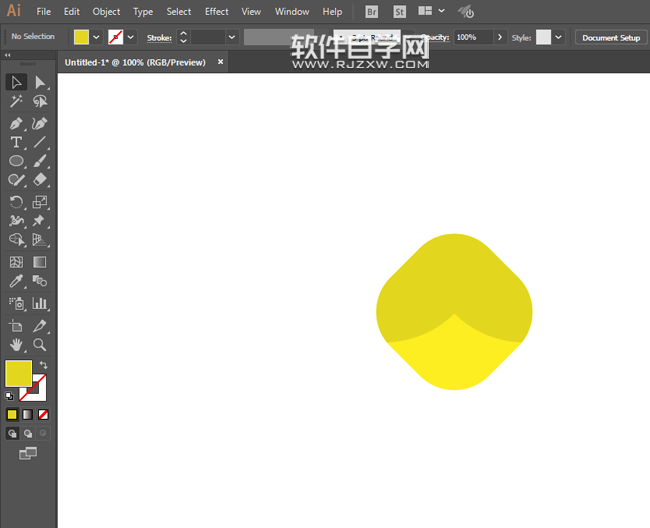The height and width of the screenshot is (528, 650).
Task: Select the Column Graph tool
Action: point(40,303)
